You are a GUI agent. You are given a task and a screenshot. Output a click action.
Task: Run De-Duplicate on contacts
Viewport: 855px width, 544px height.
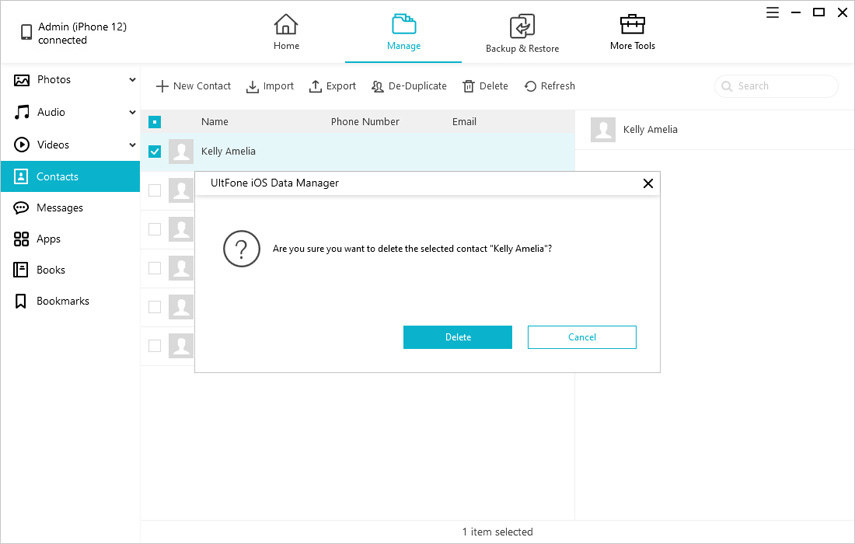[x=378, y=87]
